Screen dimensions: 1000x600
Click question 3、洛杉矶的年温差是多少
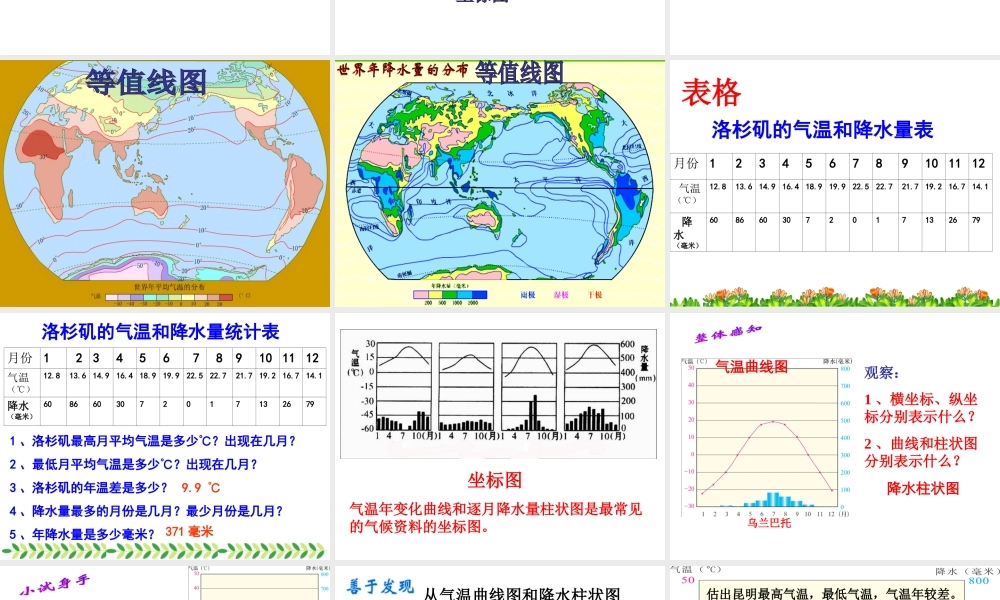[88, 488]
